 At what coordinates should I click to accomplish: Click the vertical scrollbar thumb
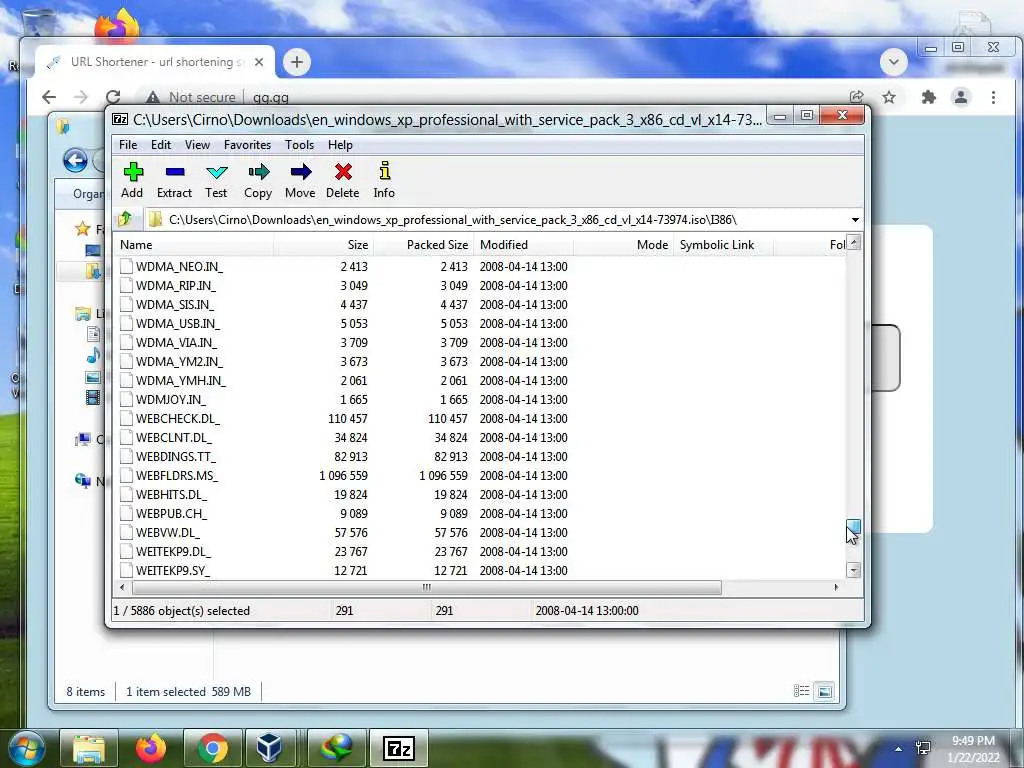pyautogui.click(x=854, y=528)
